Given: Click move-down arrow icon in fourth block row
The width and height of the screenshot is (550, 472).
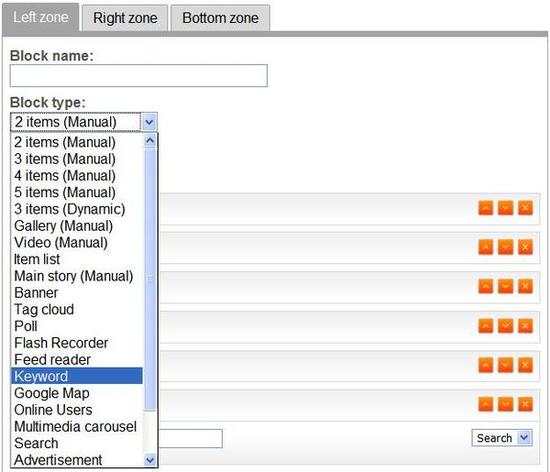Looking at the screenshot, I should pyautogui.click(x=505, y=326).
